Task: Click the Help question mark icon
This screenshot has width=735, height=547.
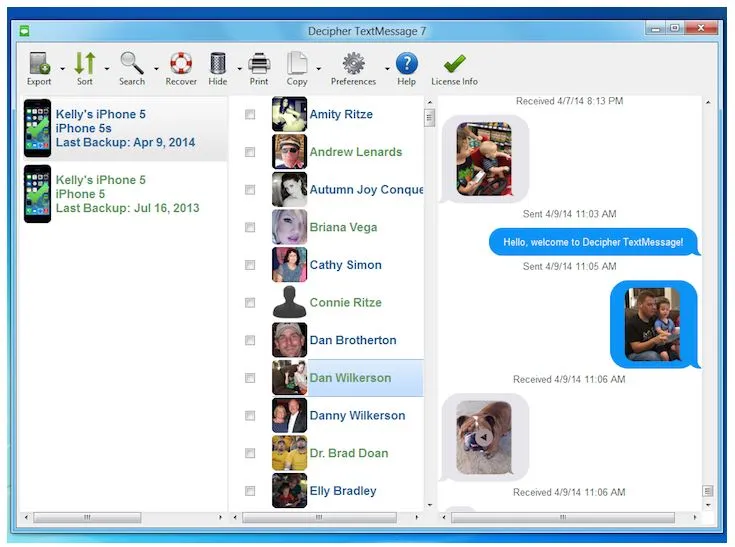Action: click(406, 65)
